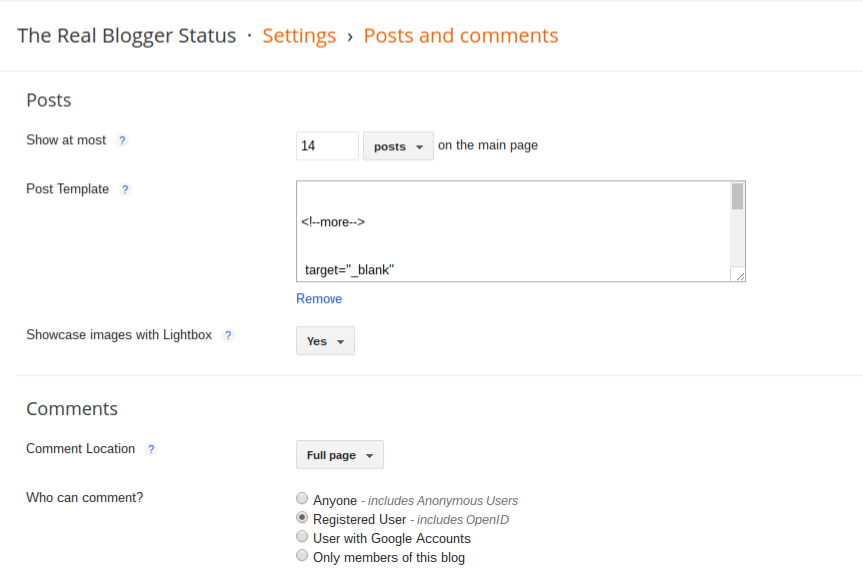Click the Remove link under Post Template
This screenshot has width=863, height=575.
point(319,299)
